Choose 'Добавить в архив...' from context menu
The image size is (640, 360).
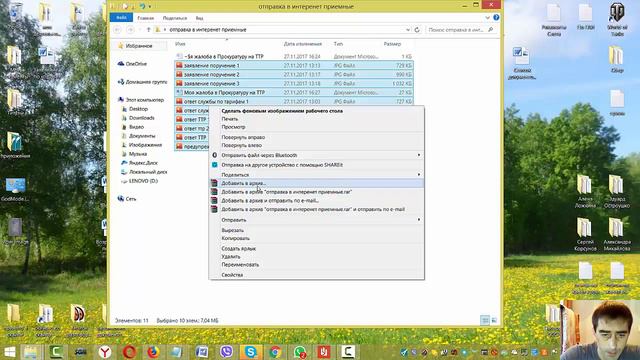pos(316,183)
